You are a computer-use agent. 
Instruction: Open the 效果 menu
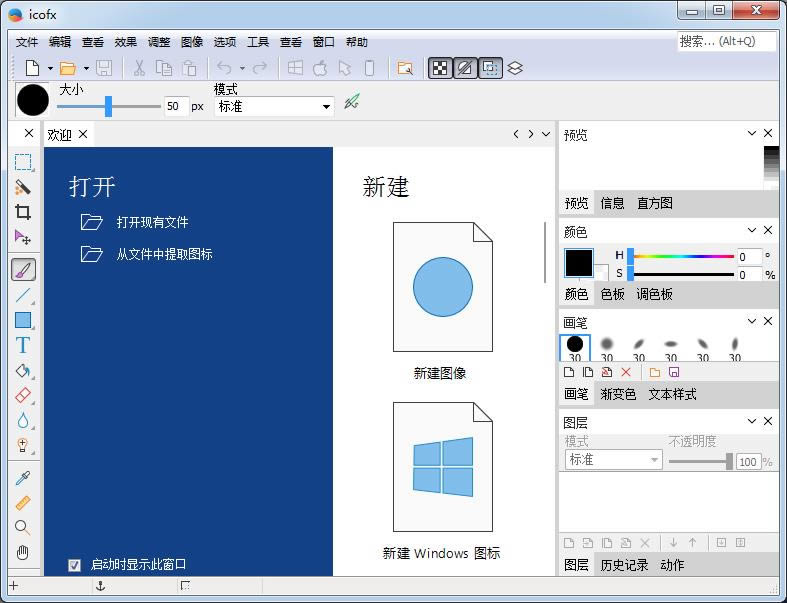[x=125, y=42]
